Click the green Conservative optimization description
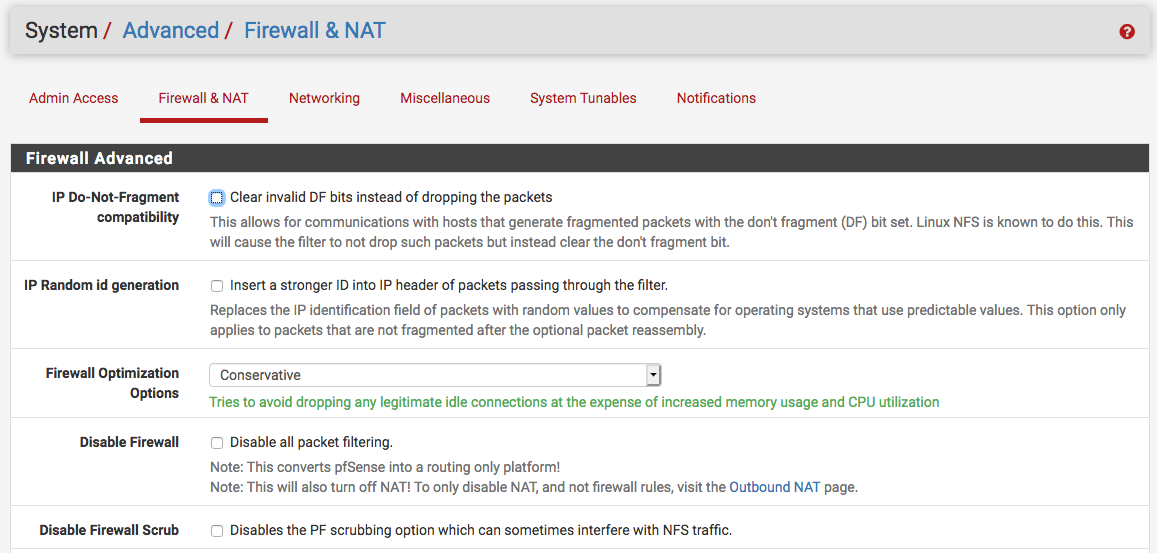 pyautogui.click(x=574, y=402)
